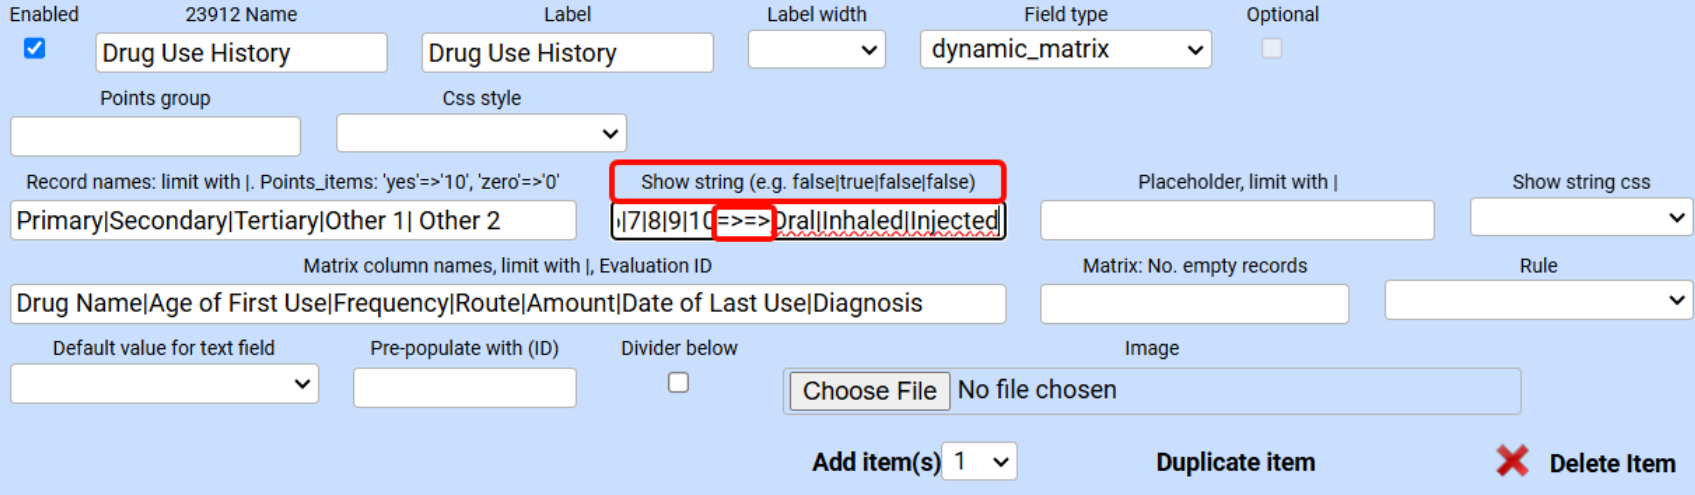
Task: Open the Rule dropdown
Action: 1537,300
